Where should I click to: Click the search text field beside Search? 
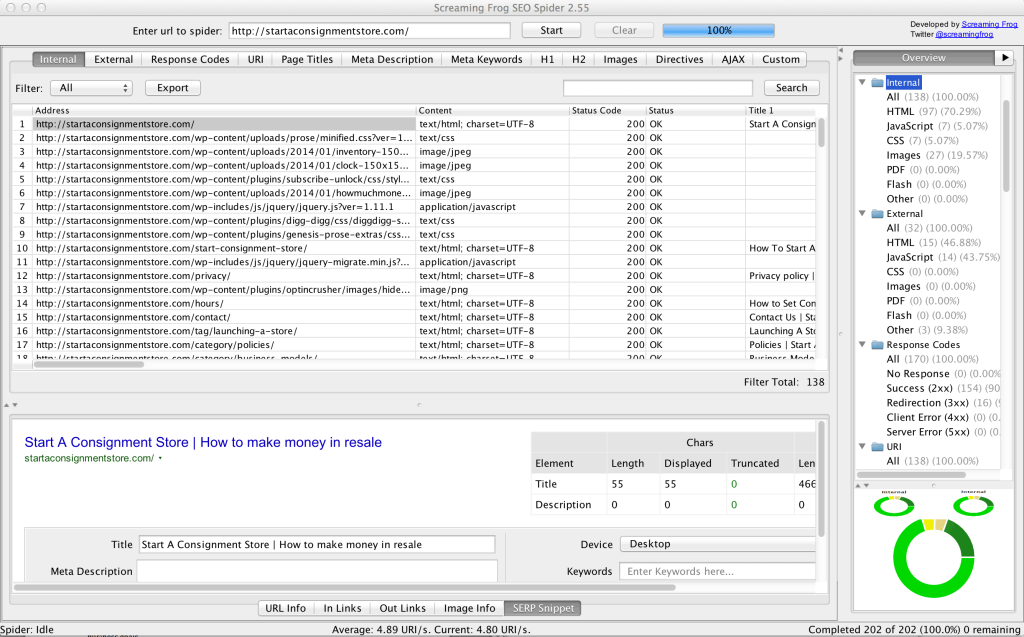[x=658, y=88]
